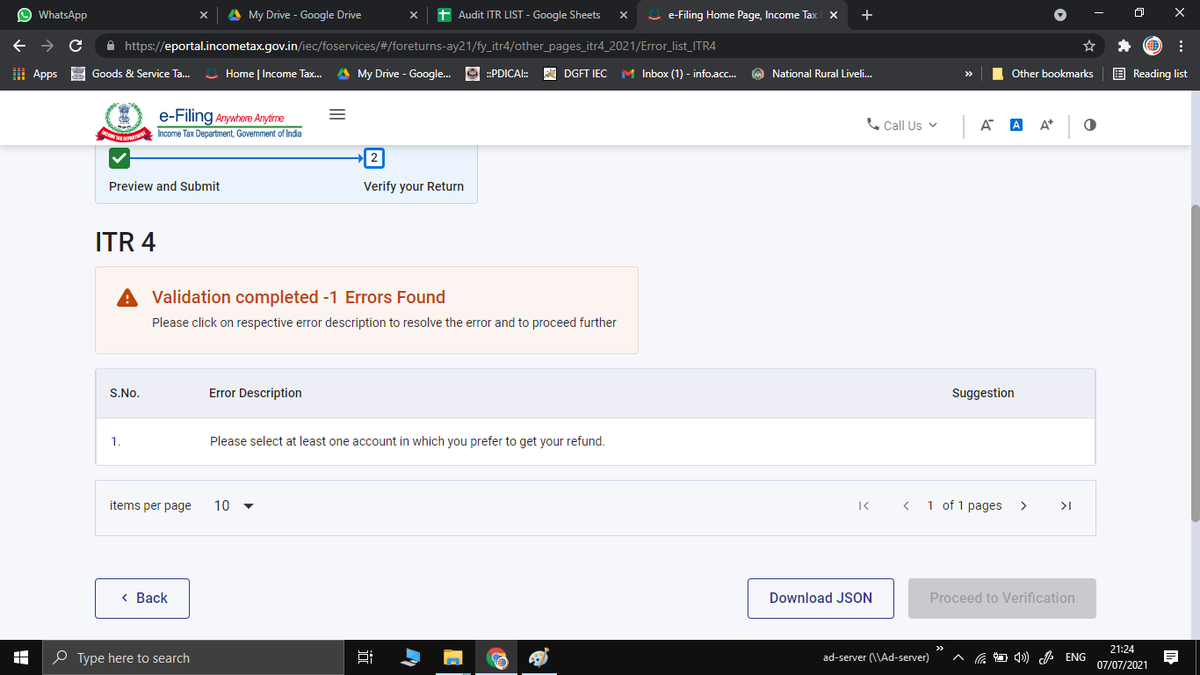This screenshot has width=1200, height=675.
Task: Open File Explorer from taskbar
Action: [454, 658]
